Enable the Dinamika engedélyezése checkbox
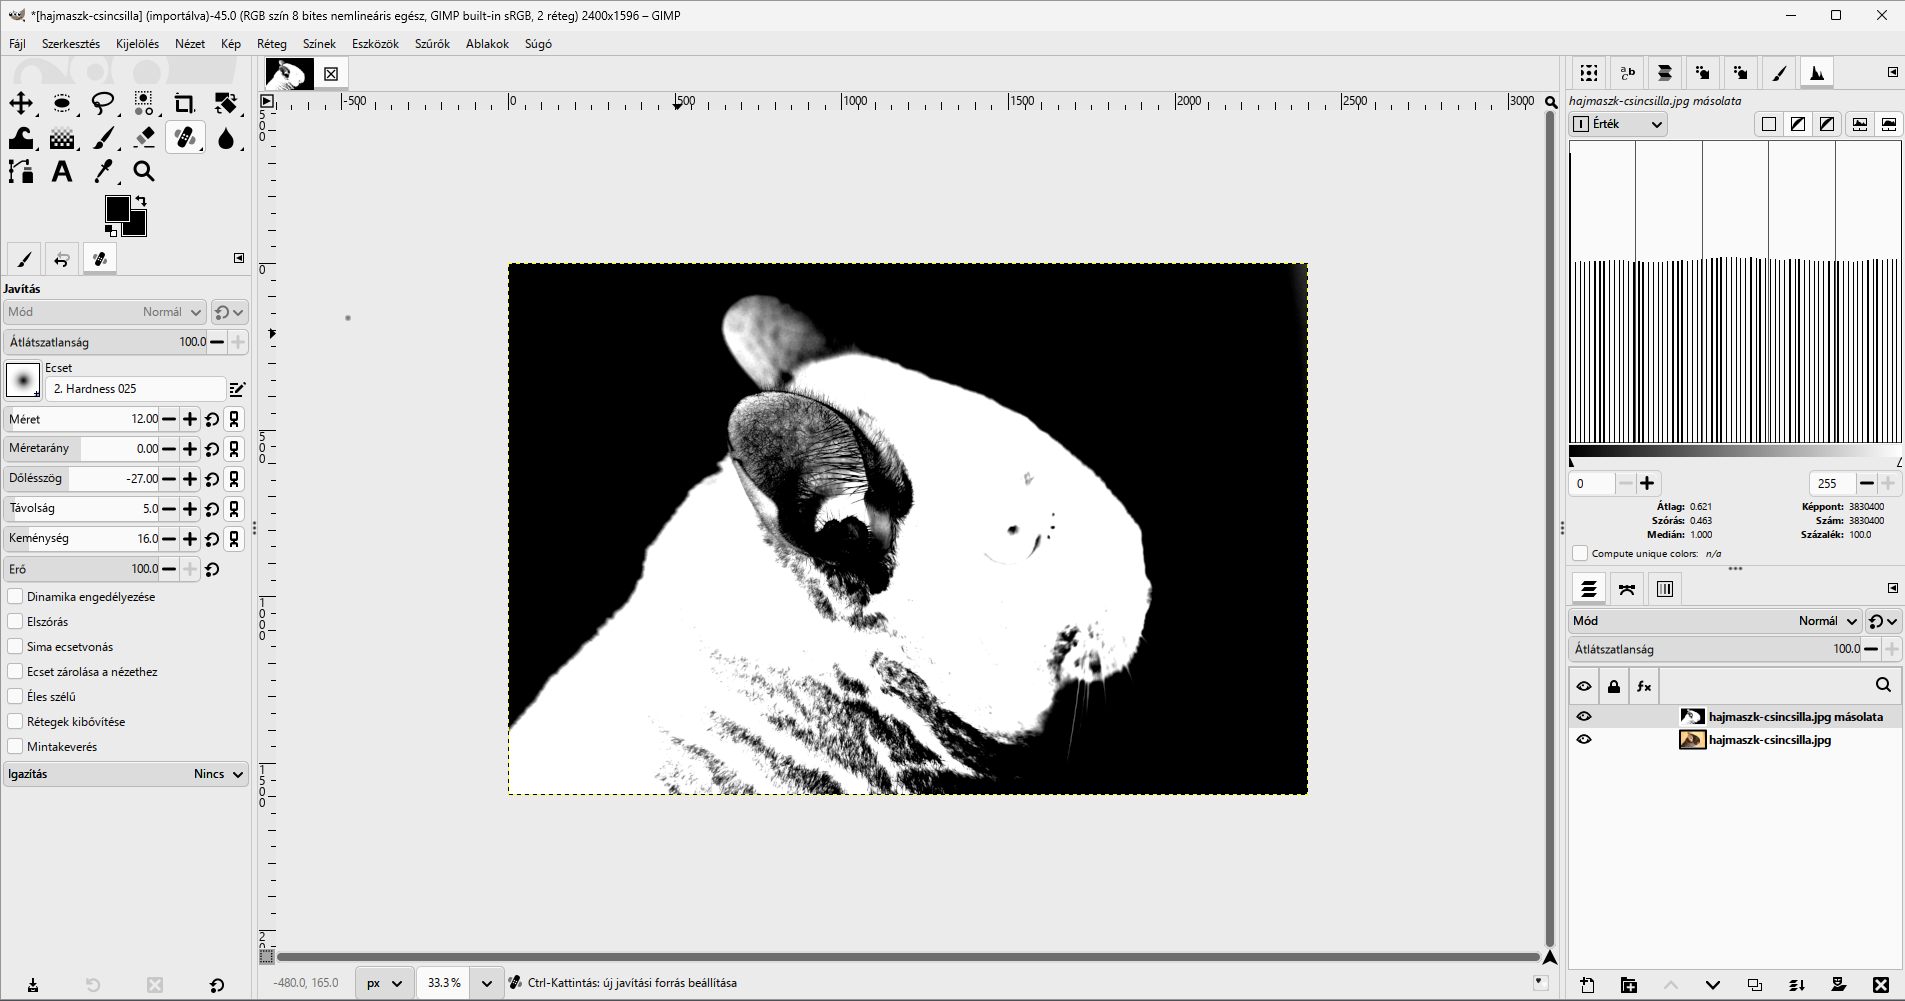Viewport: 1905px width, 1001px height. (15, 596)
